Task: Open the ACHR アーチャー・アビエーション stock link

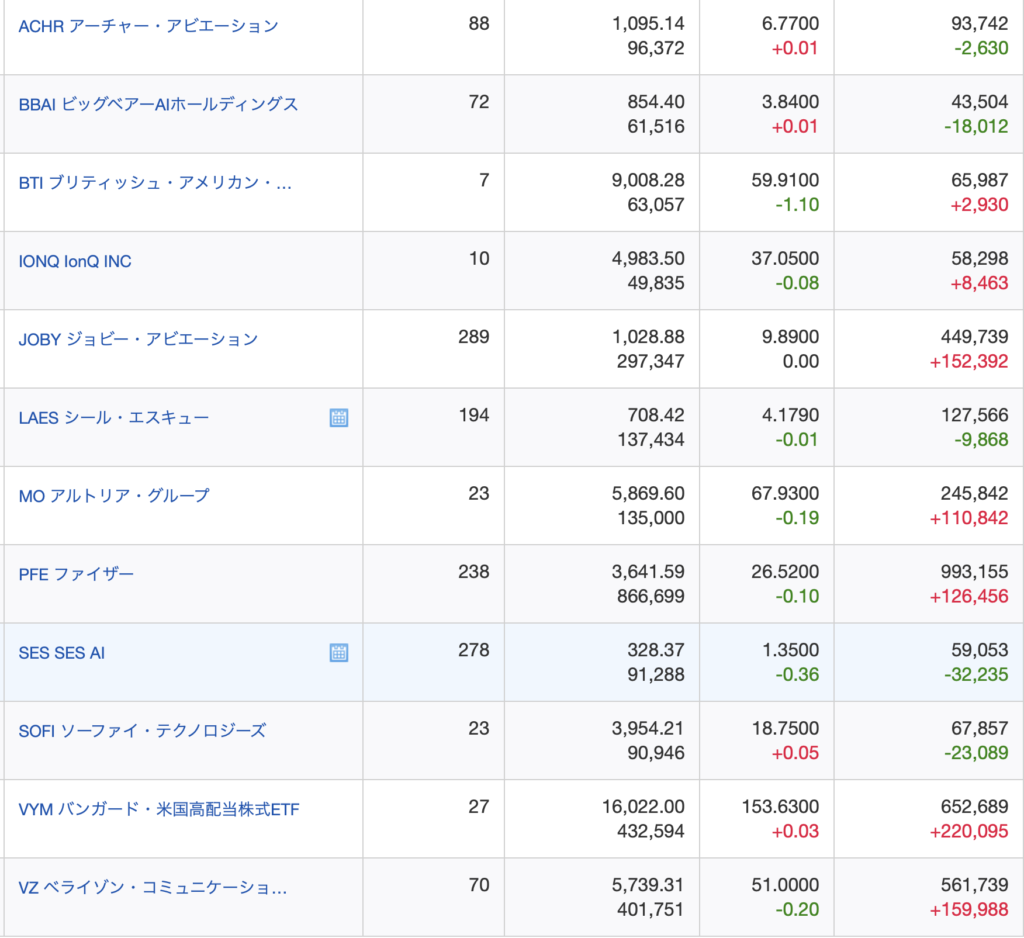Action: tap(148, 26)
